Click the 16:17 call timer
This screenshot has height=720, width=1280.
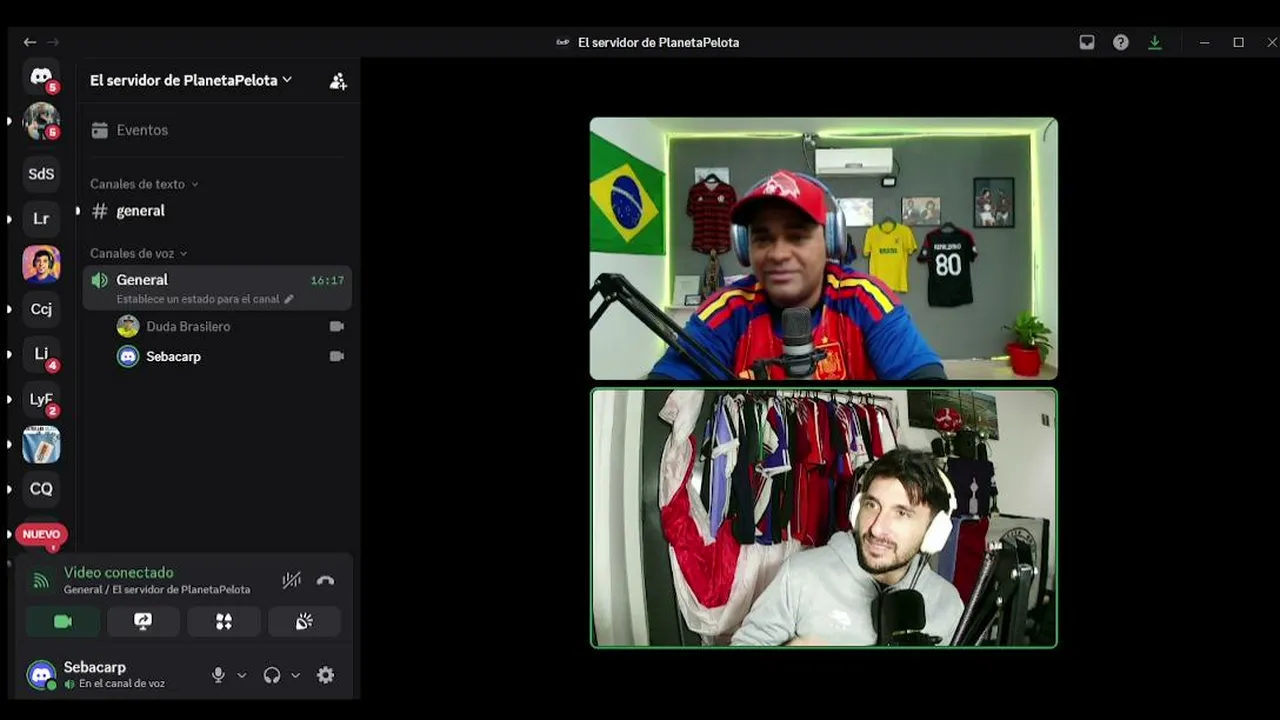(327, 281)
